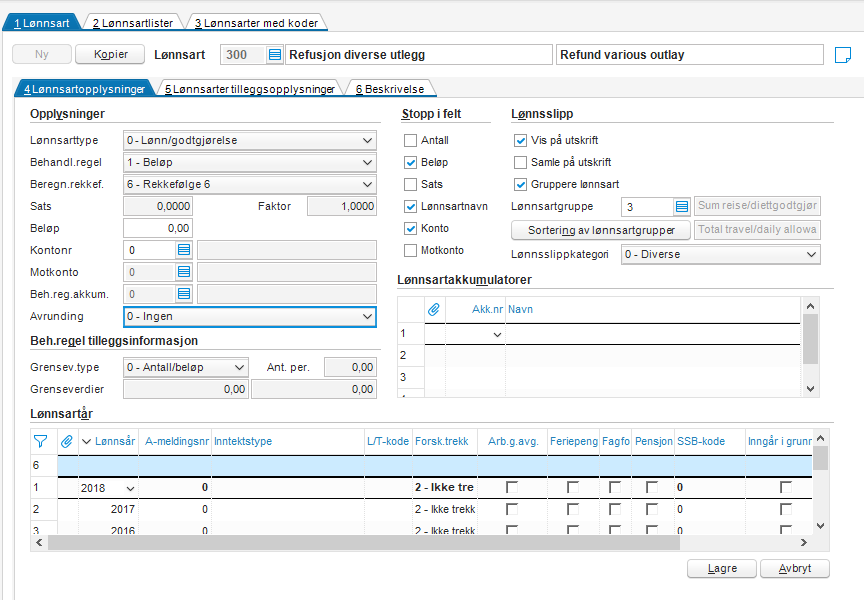
Task: Open Lønnsarter med koder tab
Action: pos(257,23)
